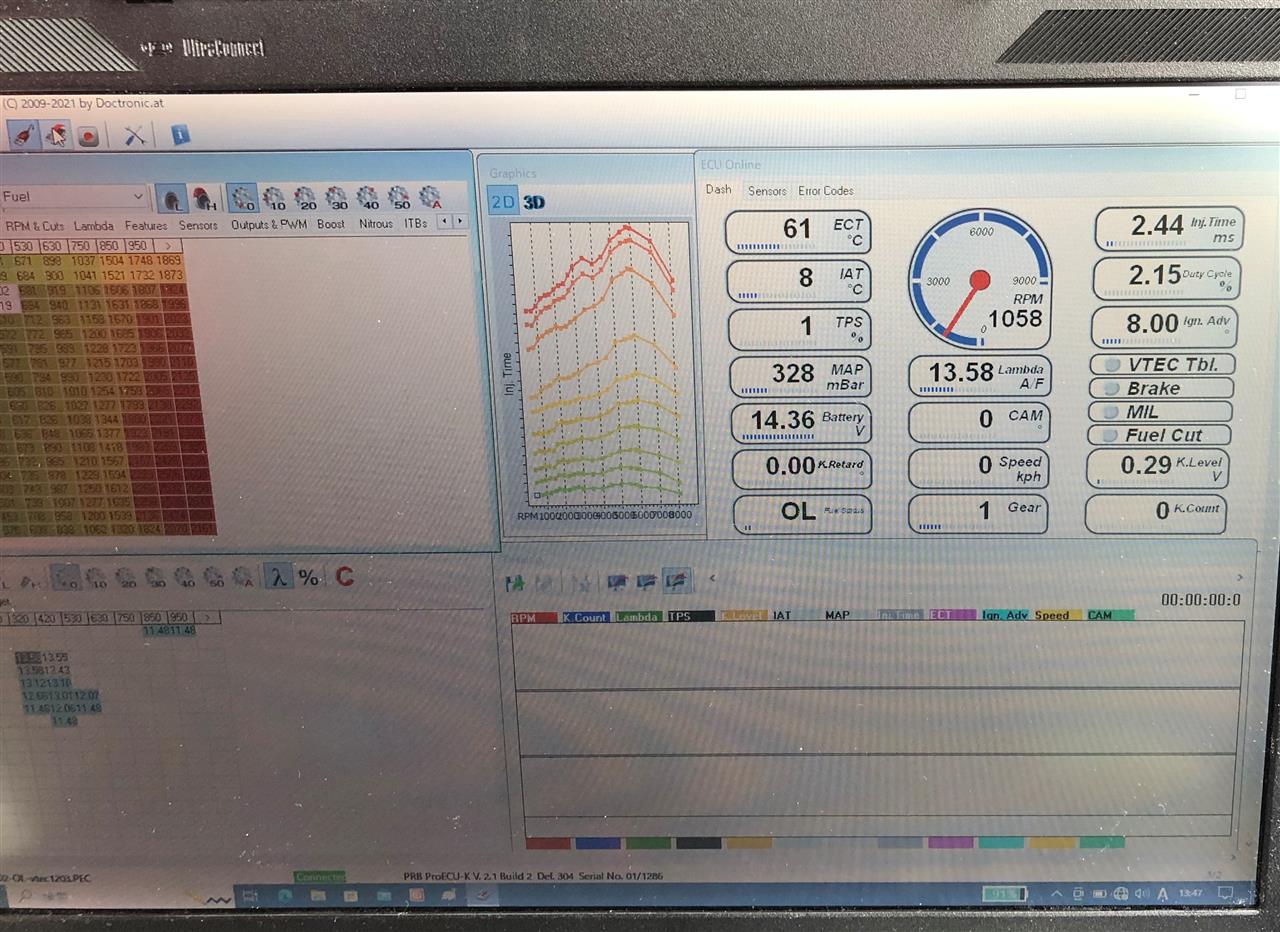This screenshot has width=1280, height=932.
Task: Click the Battery 14.36 V readout
Action: (x=801, y=423)
